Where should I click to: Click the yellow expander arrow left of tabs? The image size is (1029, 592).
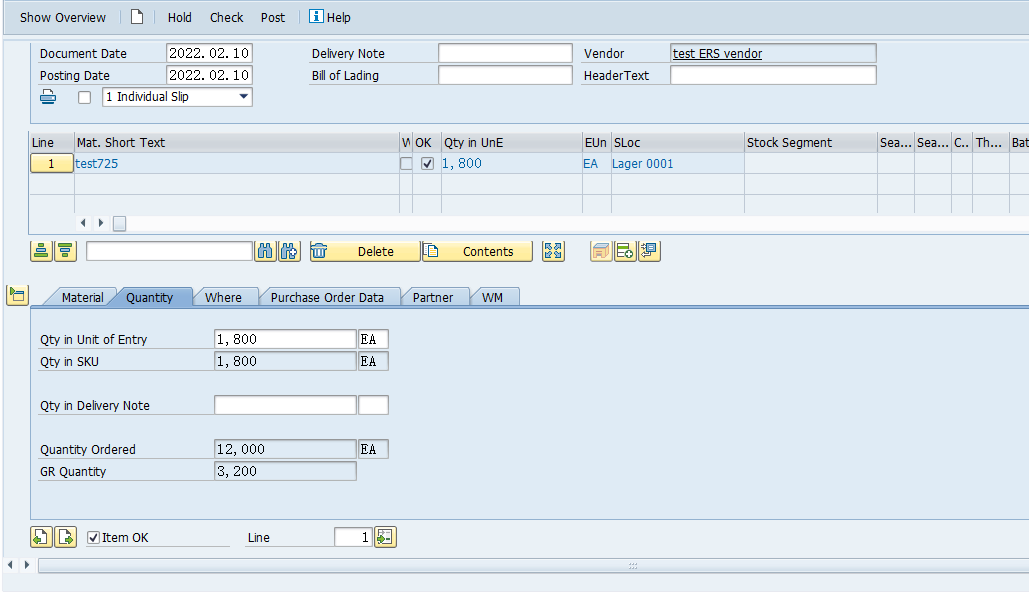click(17, 295)
